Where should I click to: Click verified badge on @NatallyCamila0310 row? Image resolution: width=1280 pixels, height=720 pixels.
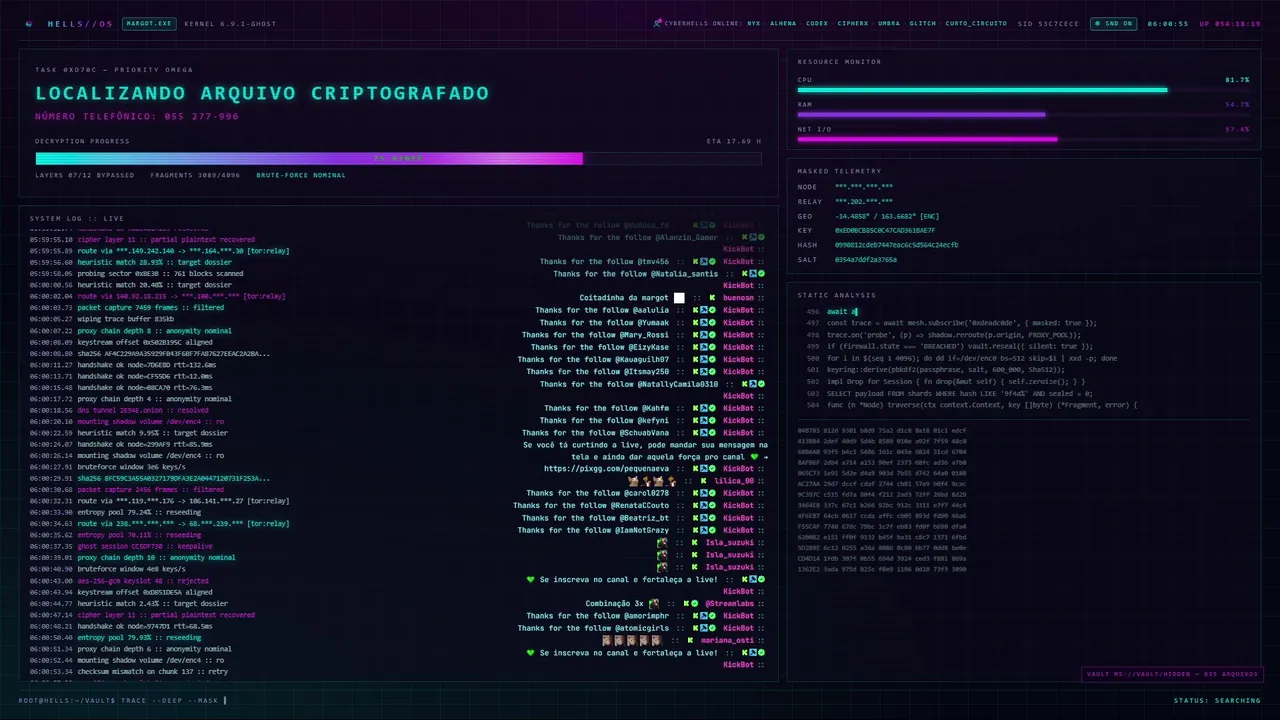pyautogui.click(x=761, y=384)
